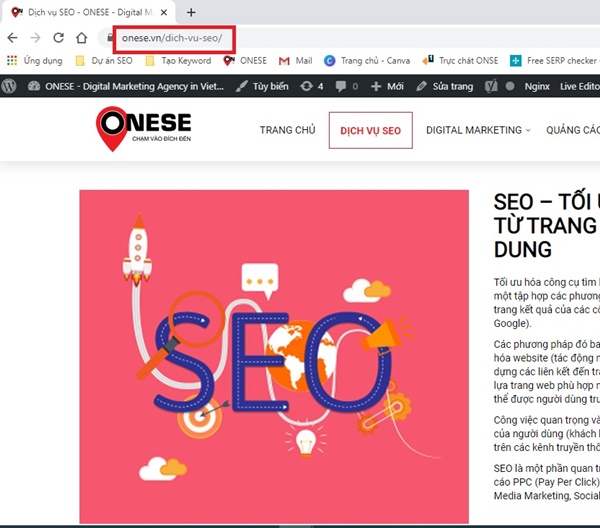Click the QUẢNG CÁO nav item

coord(573,130)
